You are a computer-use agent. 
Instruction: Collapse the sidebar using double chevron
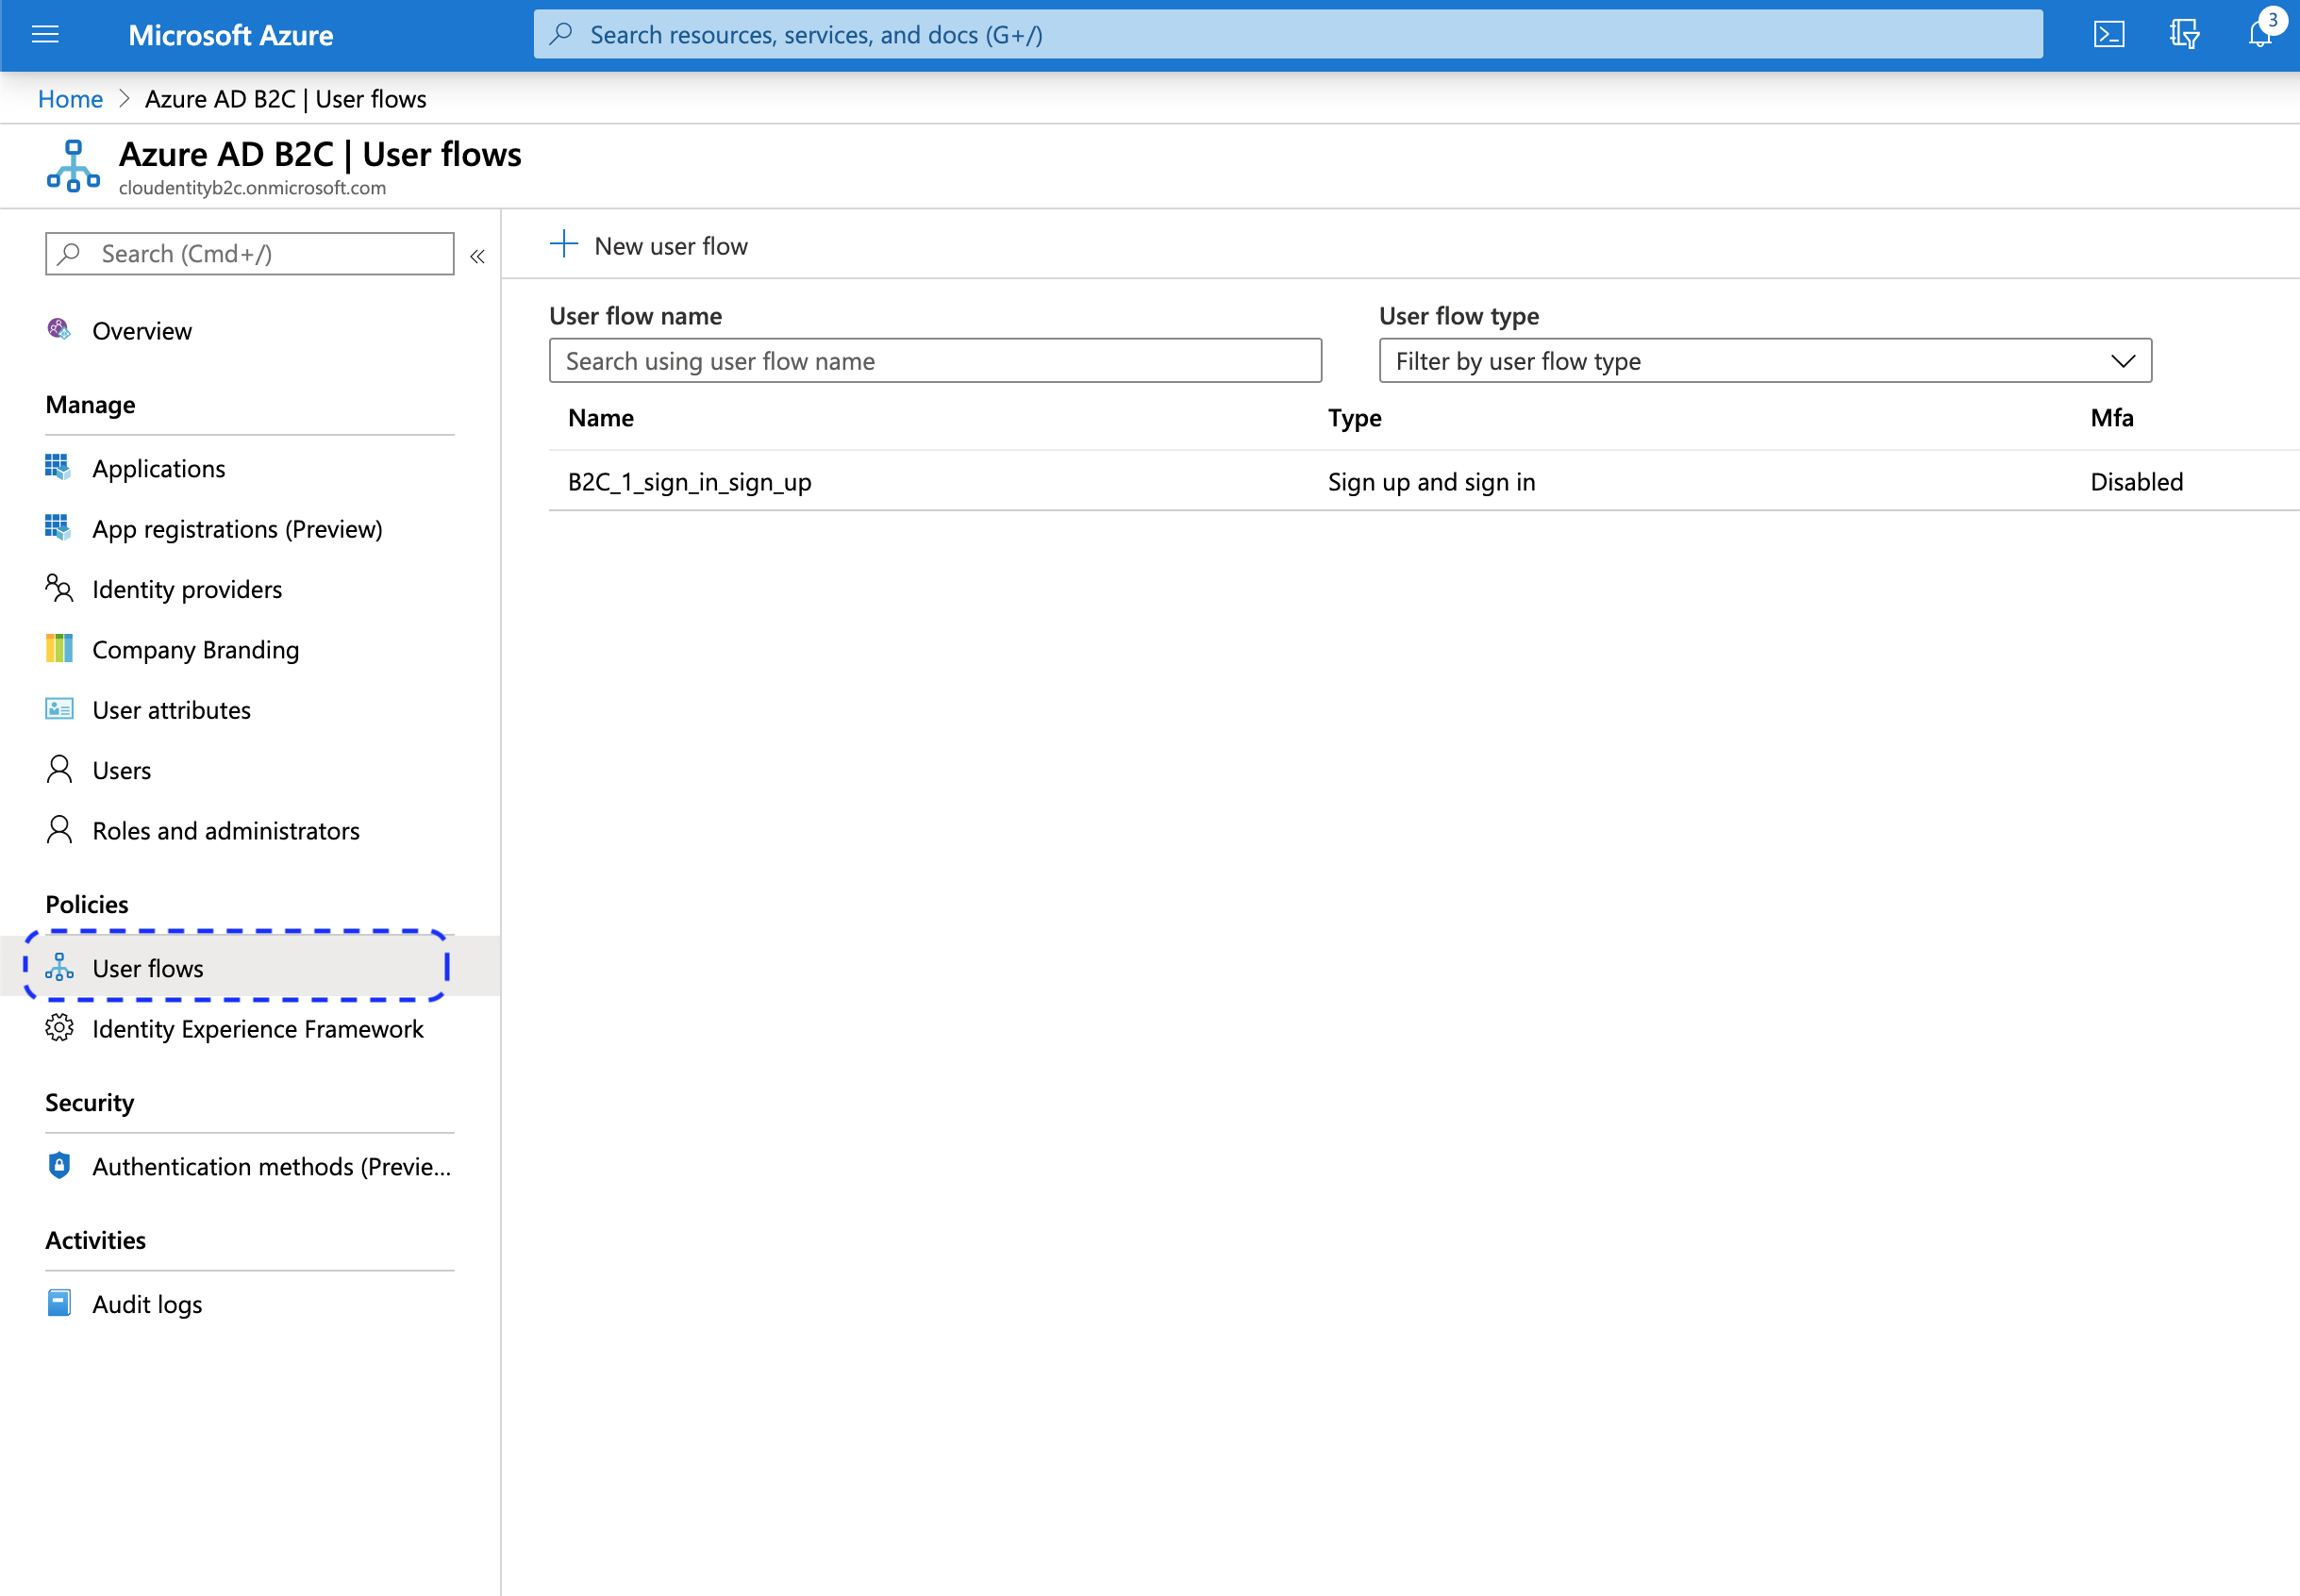477,256
